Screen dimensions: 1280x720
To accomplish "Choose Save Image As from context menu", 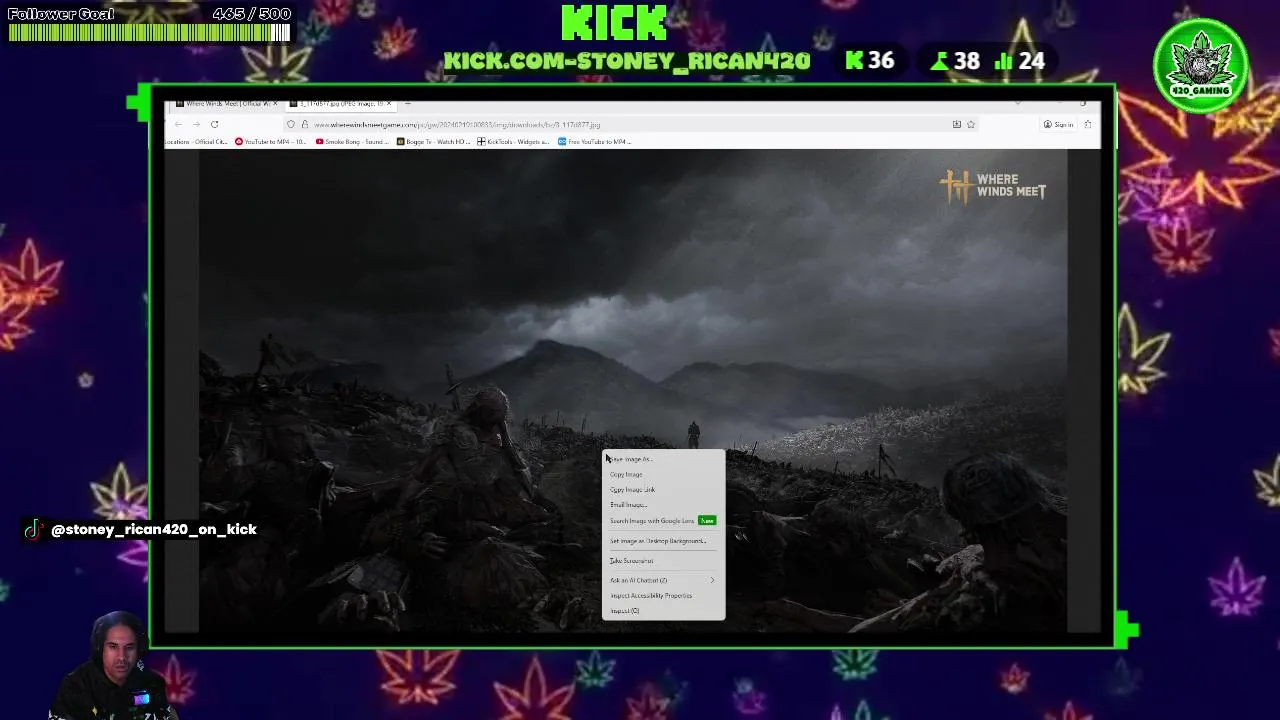I will click(x=663, y=459).
